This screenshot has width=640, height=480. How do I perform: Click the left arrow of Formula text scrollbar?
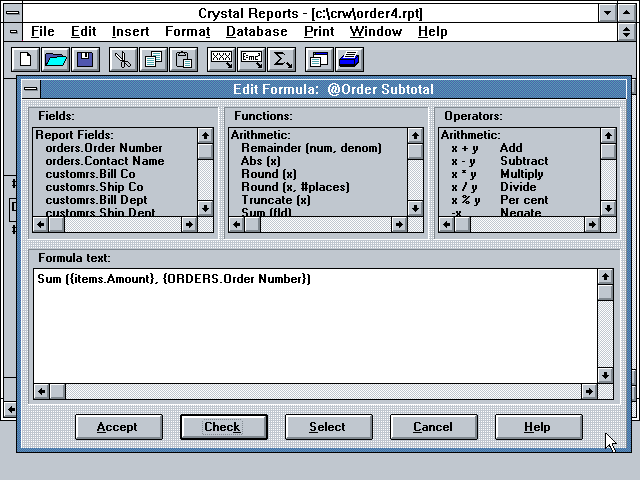pyautogui.click(x=41, y=391)
